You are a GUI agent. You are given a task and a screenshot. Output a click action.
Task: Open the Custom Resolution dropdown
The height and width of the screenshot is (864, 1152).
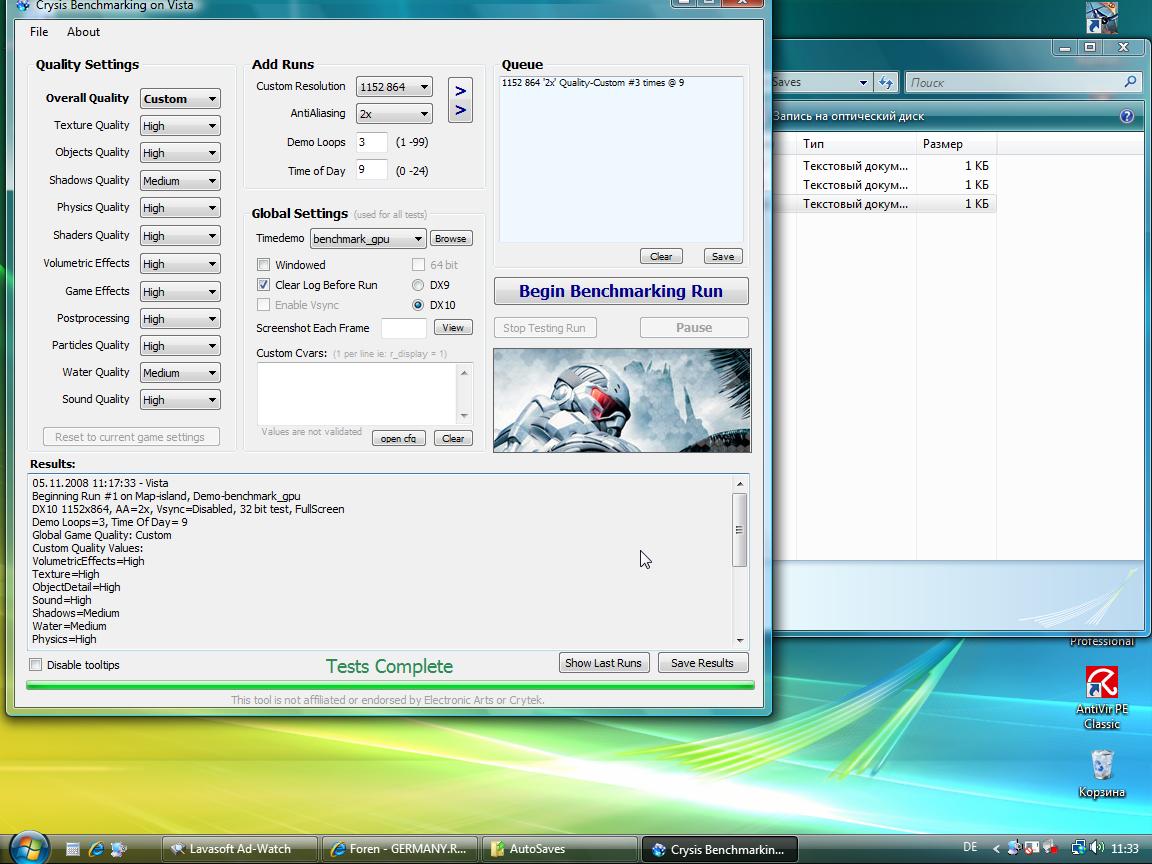(394, 87)
